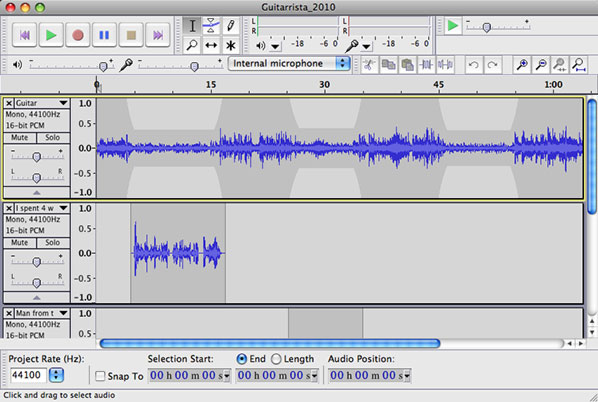Click the Guitar track gain slider
The image size is (598, 402).
(x=37, y=157)
